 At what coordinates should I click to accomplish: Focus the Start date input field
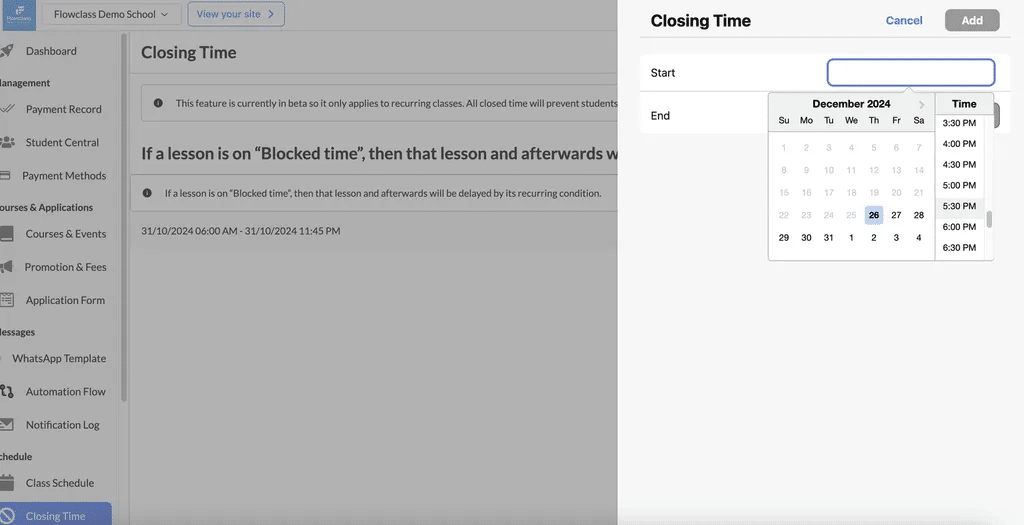910,72
